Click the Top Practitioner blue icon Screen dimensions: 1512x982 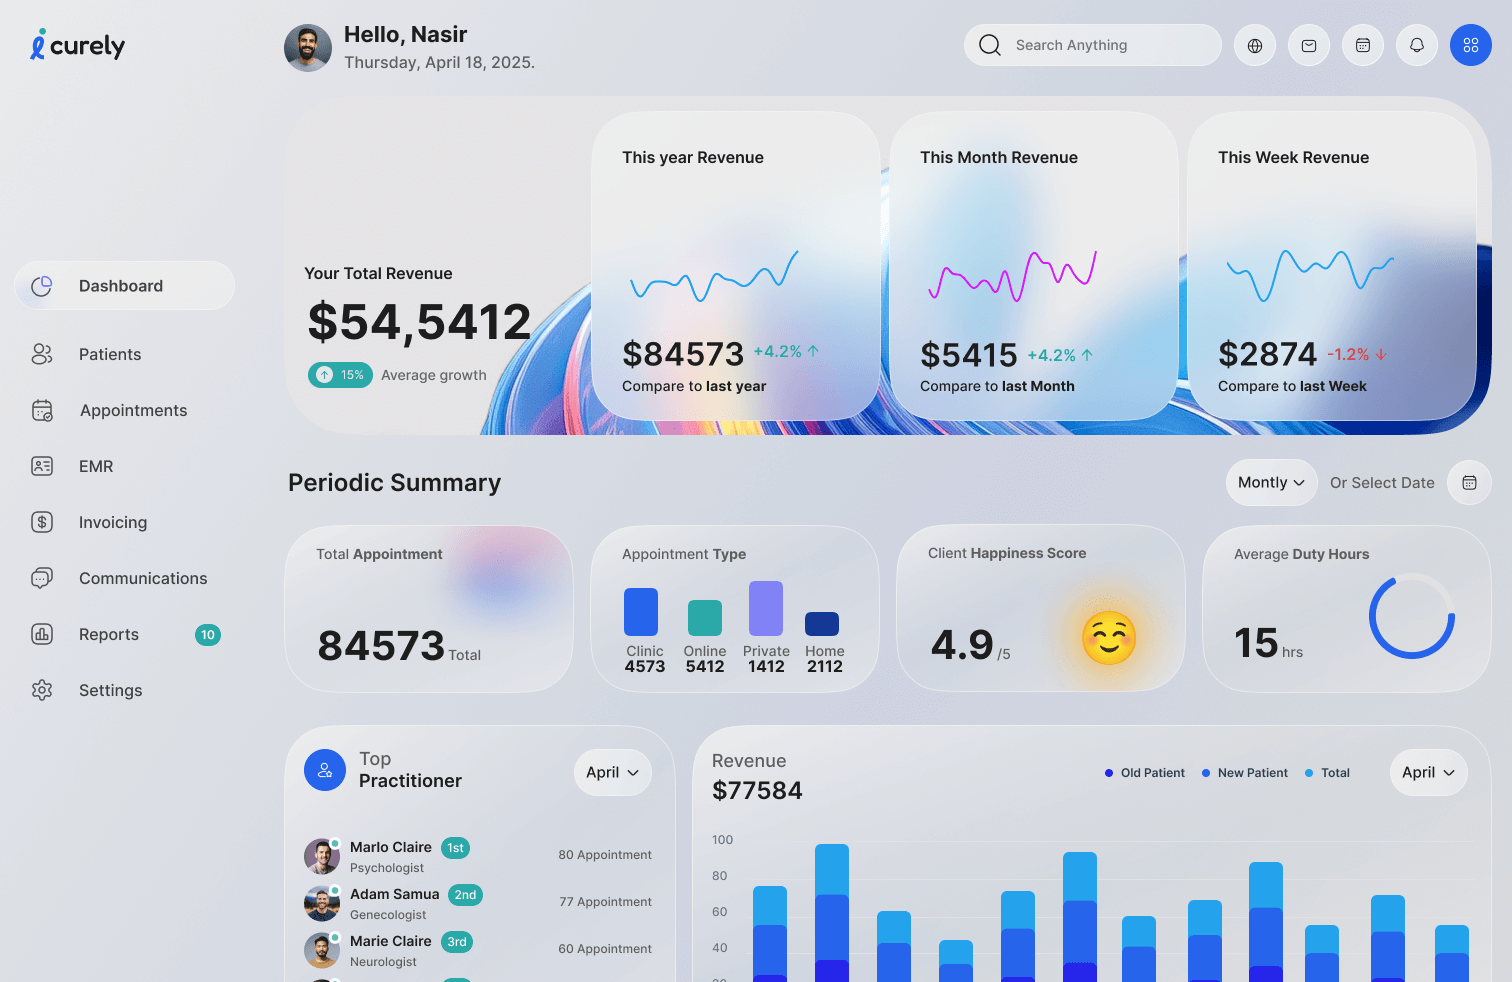(325, 771)
